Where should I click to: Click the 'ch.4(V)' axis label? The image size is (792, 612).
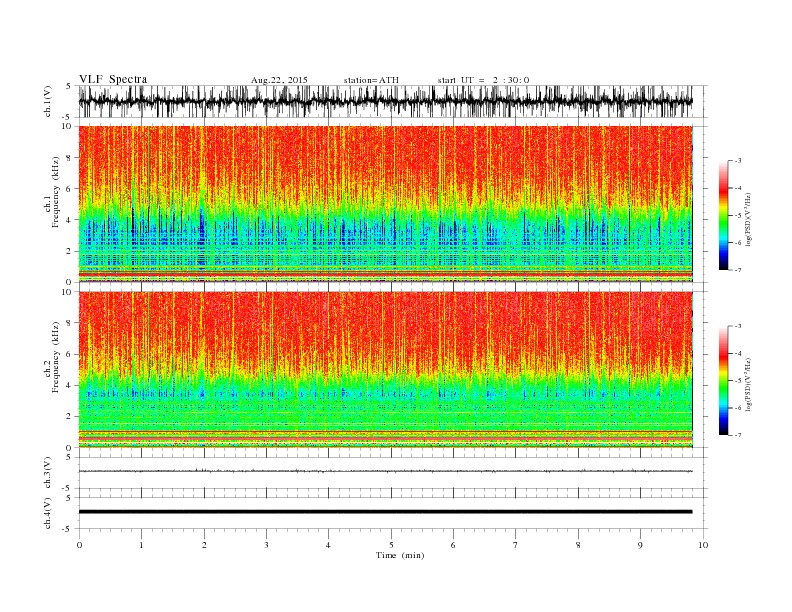48,513
